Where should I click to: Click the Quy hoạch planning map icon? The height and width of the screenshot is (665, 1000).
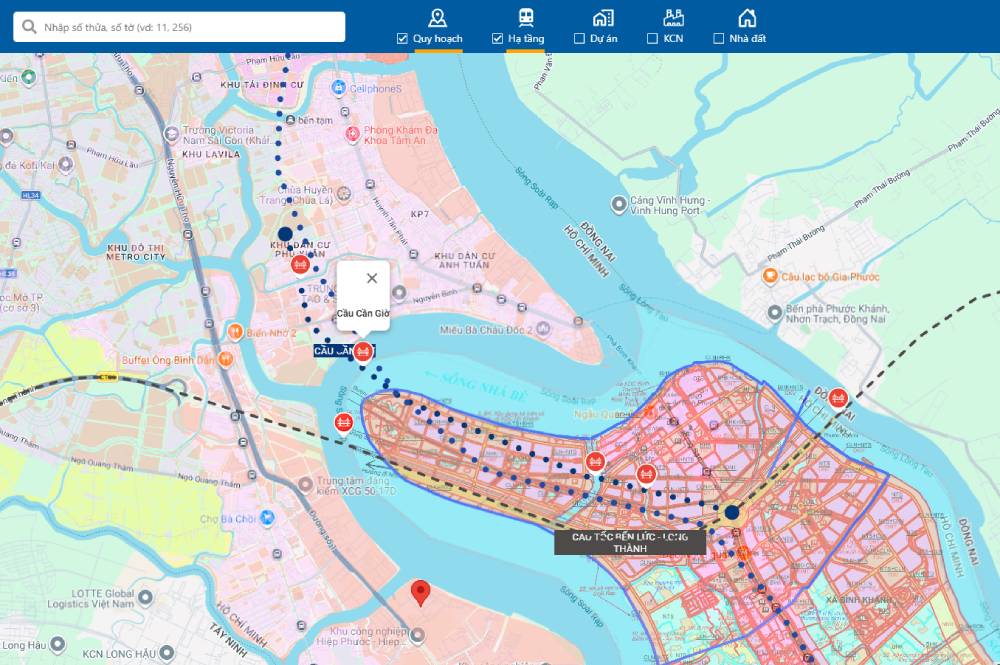[x=437, y=17]
